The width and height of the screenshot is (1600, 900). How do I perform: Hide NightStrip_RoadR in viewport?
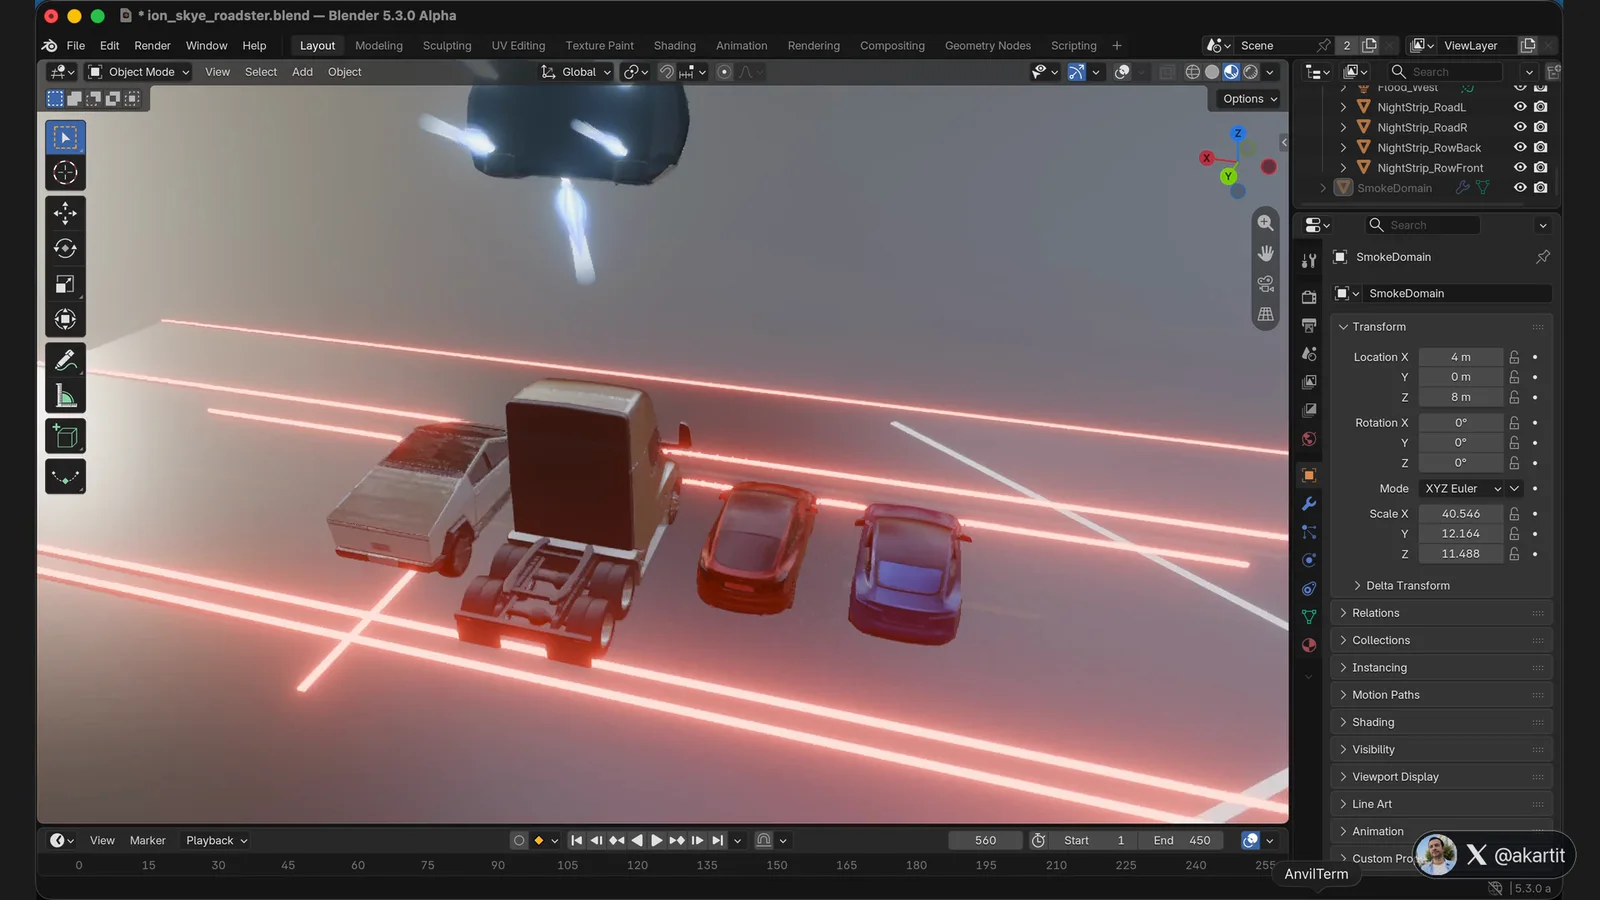[x=1520, y=127]
